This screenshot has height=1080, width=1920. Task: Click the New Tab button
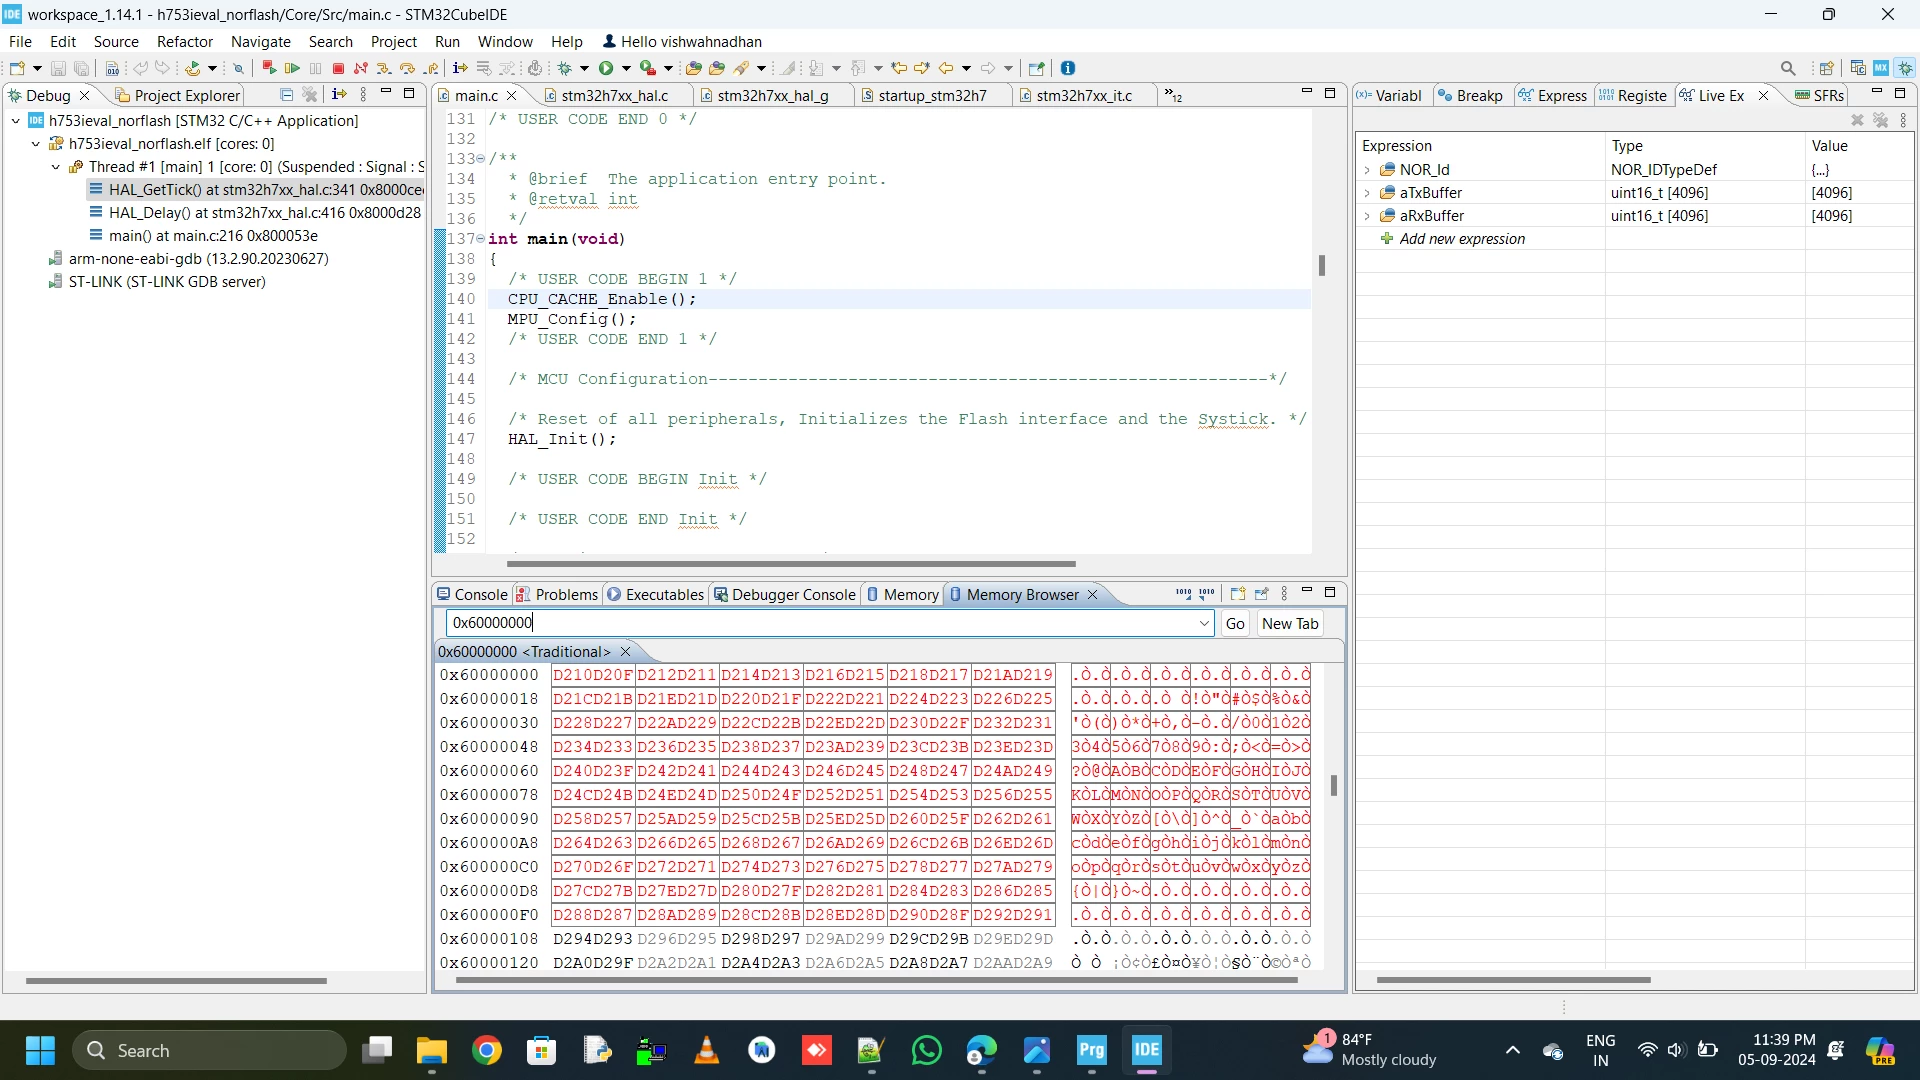click(1290, 623)
